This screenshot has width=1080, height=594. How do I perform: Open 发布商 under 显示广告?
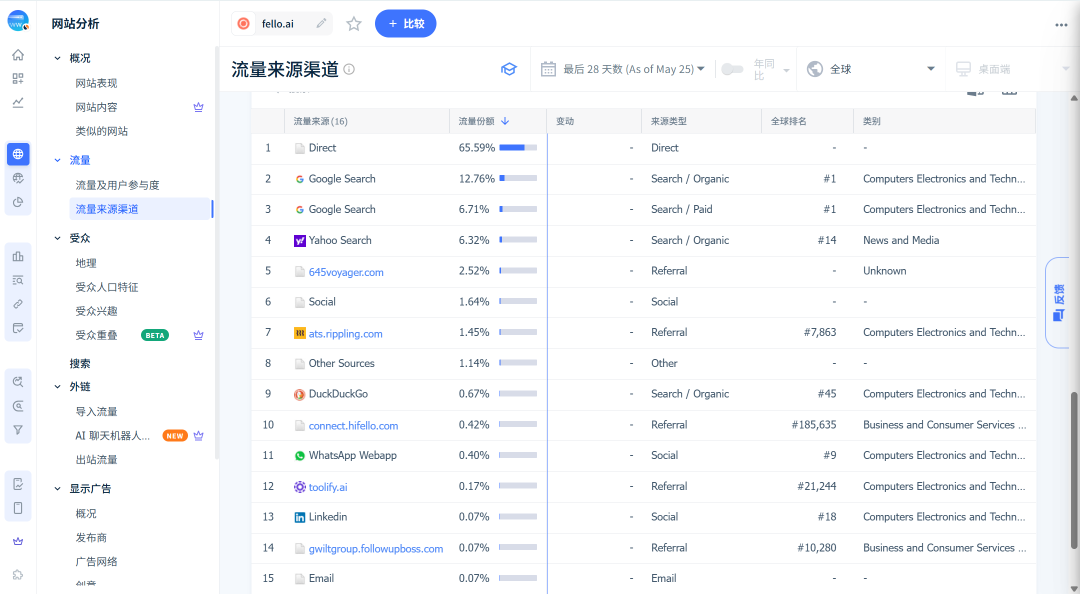[x=91, y=537]
